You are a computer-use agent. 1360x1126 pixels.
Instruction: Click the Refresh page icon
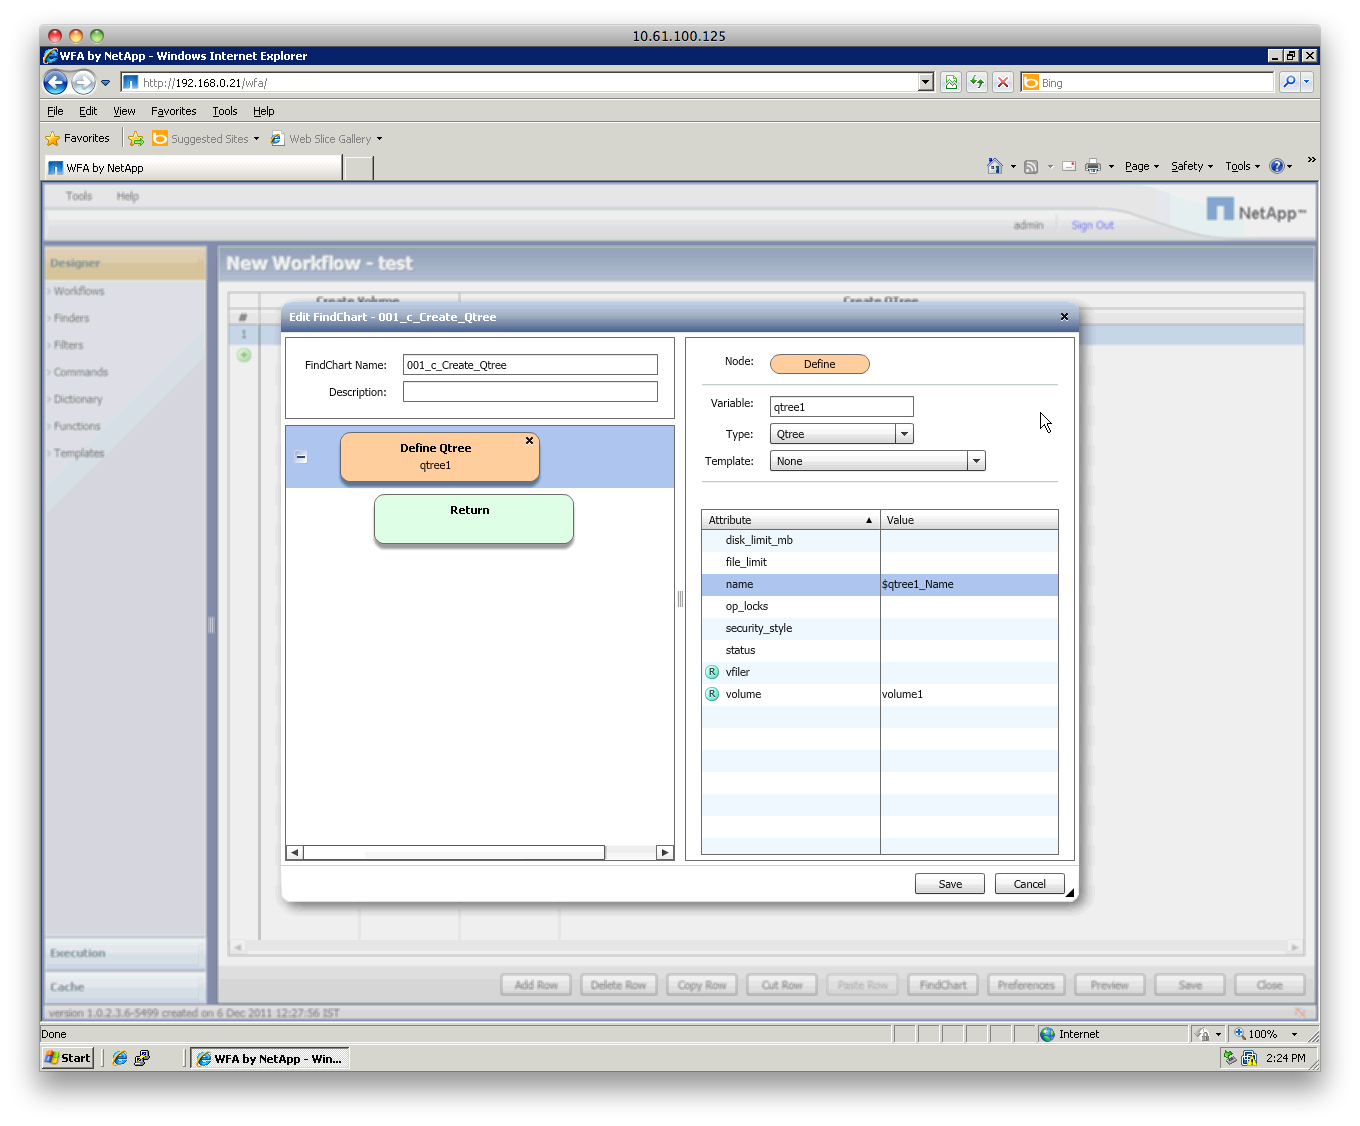(977, 83)
